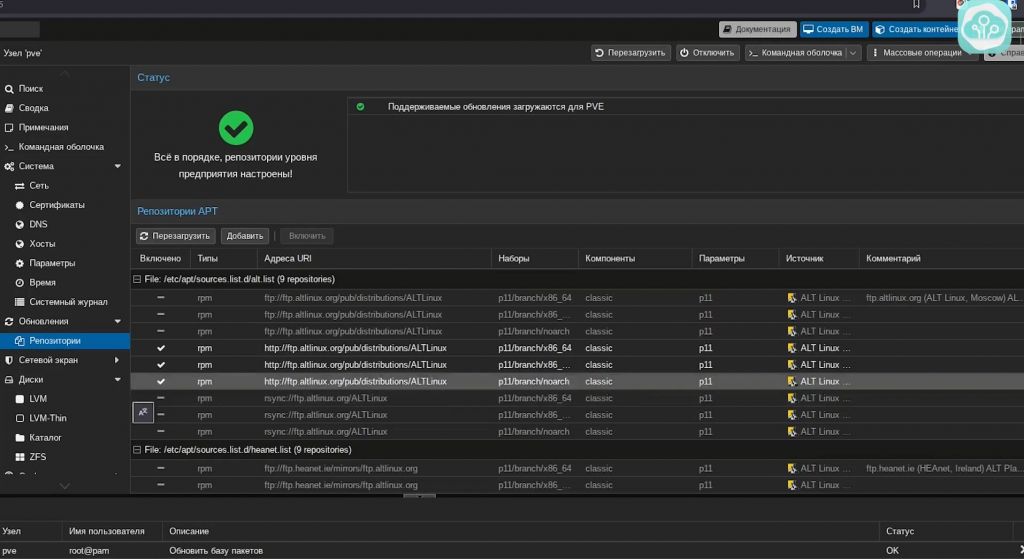
Task: Open the LVM-Thin page
Action: pyautogui.click(x=48, y=419)
